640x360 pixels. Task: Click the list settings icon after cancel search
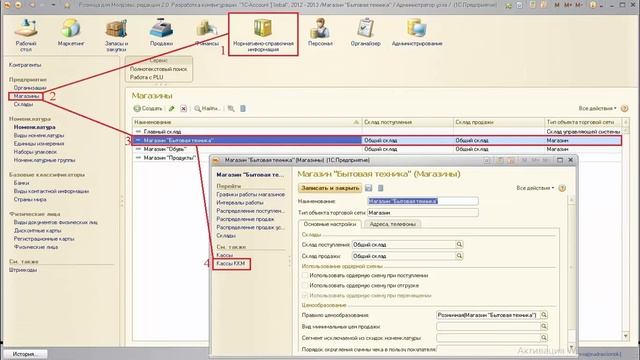[x=243, y=109]
